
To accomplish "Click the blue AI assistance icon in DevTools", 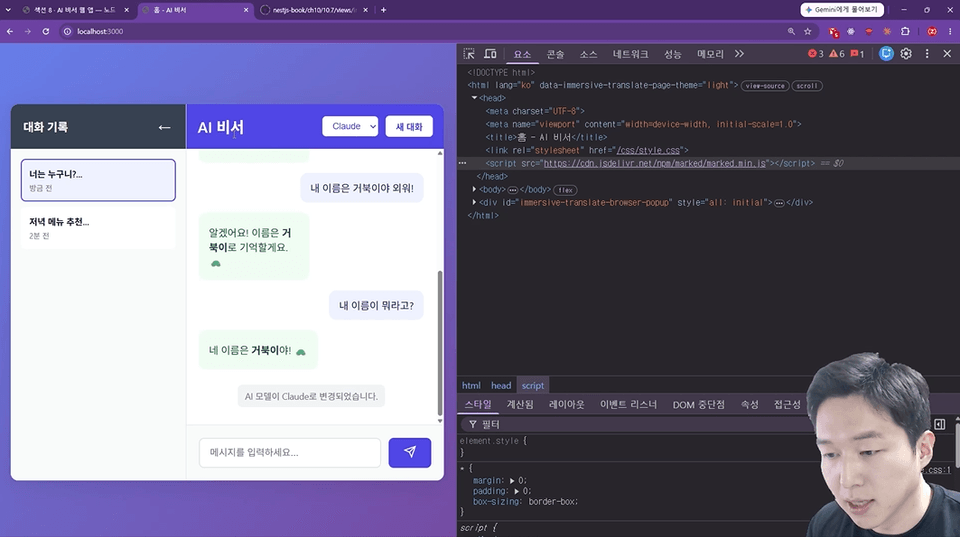I will point(886,54).
